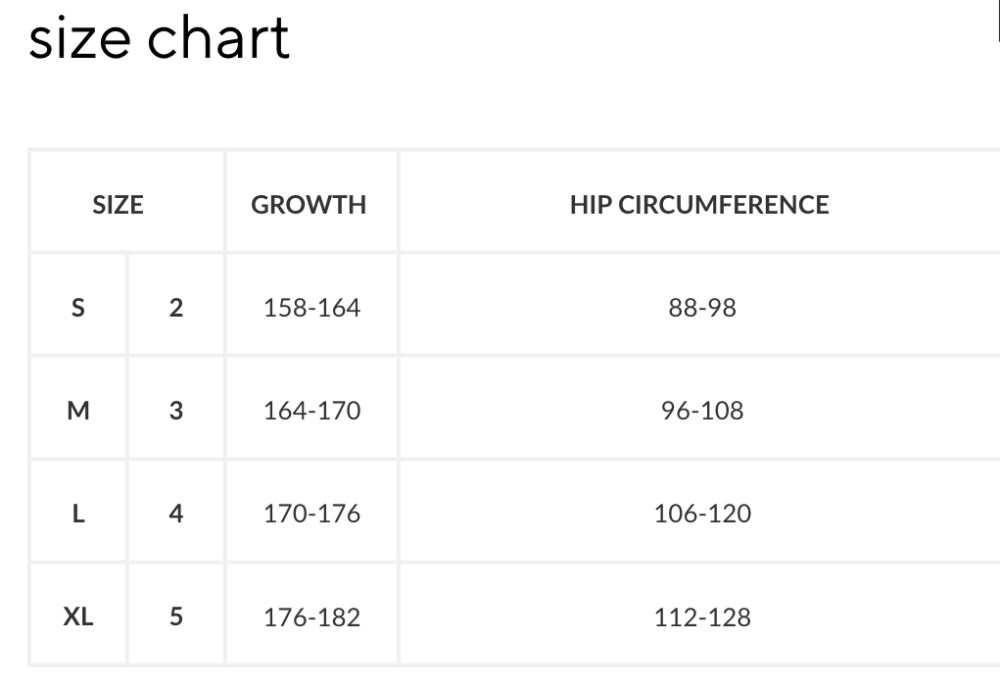Select hip circumference 106-120
The width and height of the screenshot is (1000, 689).
[702, 513]
